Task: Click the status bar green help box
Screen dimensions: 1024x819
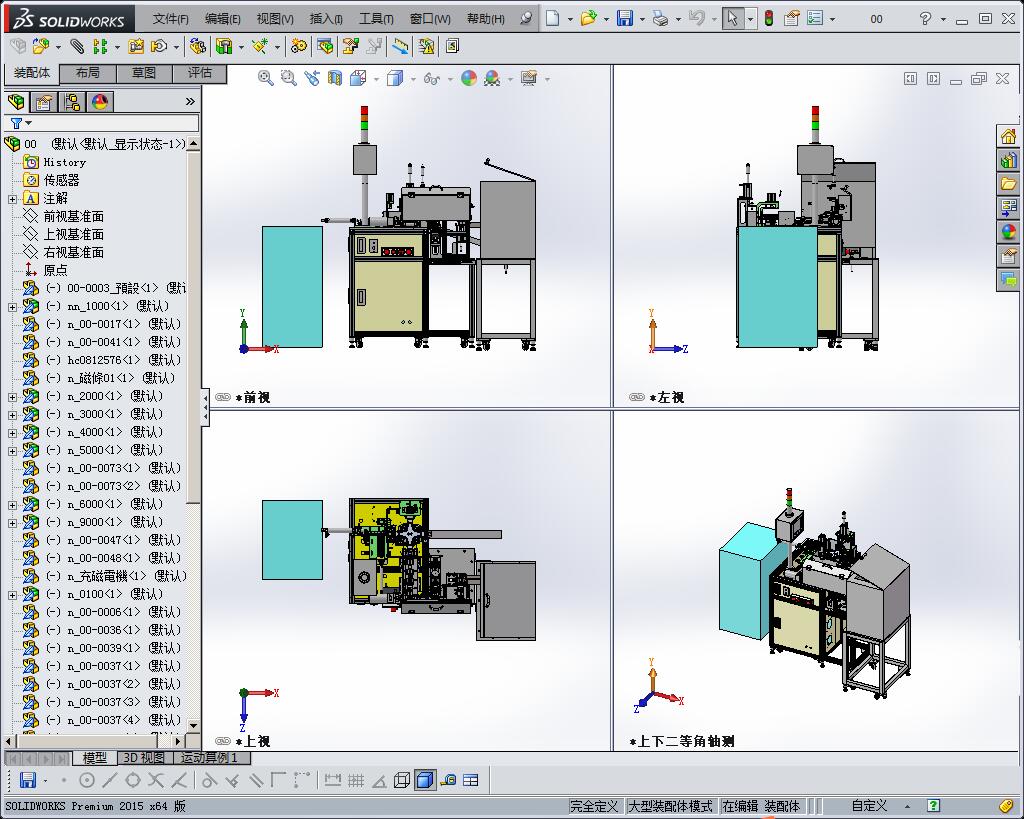Action: pos(933,806)
